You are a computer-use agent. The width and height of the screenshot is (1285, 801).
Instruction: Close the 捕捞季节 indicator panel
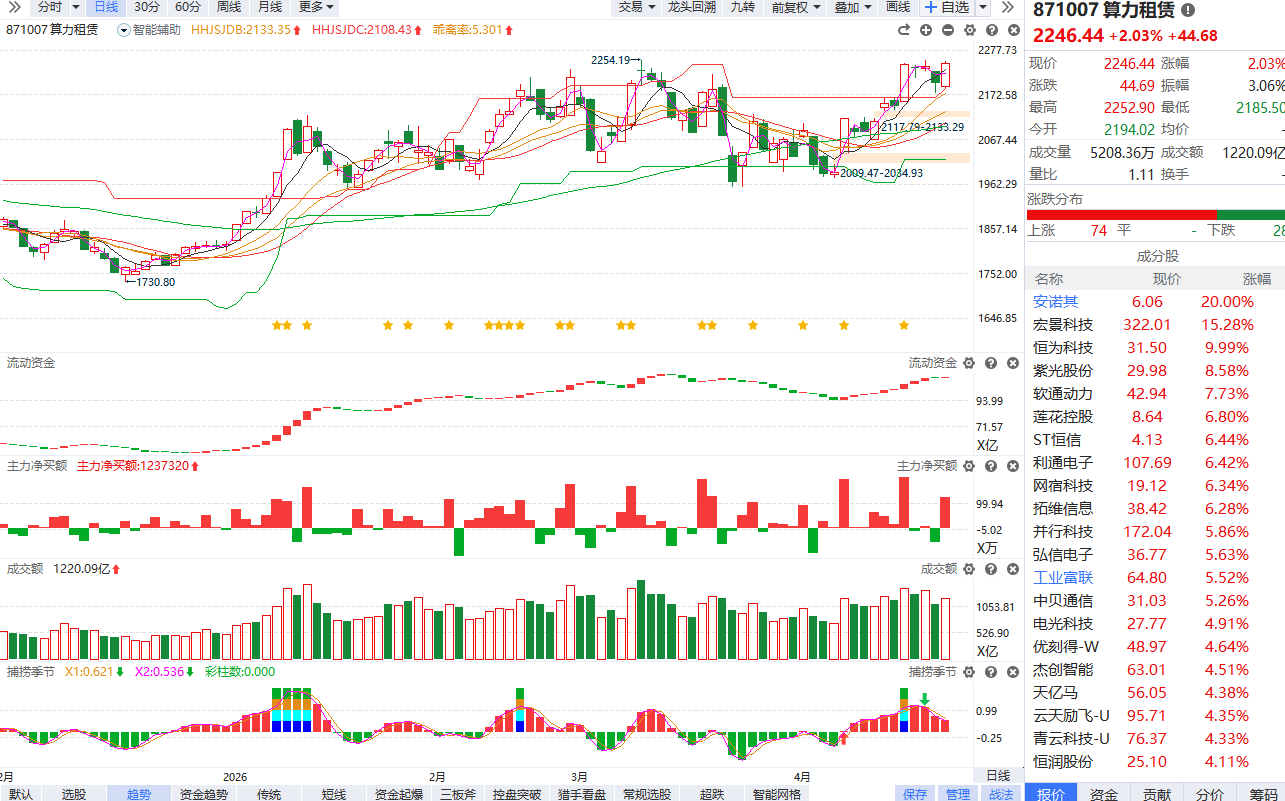pos(1011,672)
